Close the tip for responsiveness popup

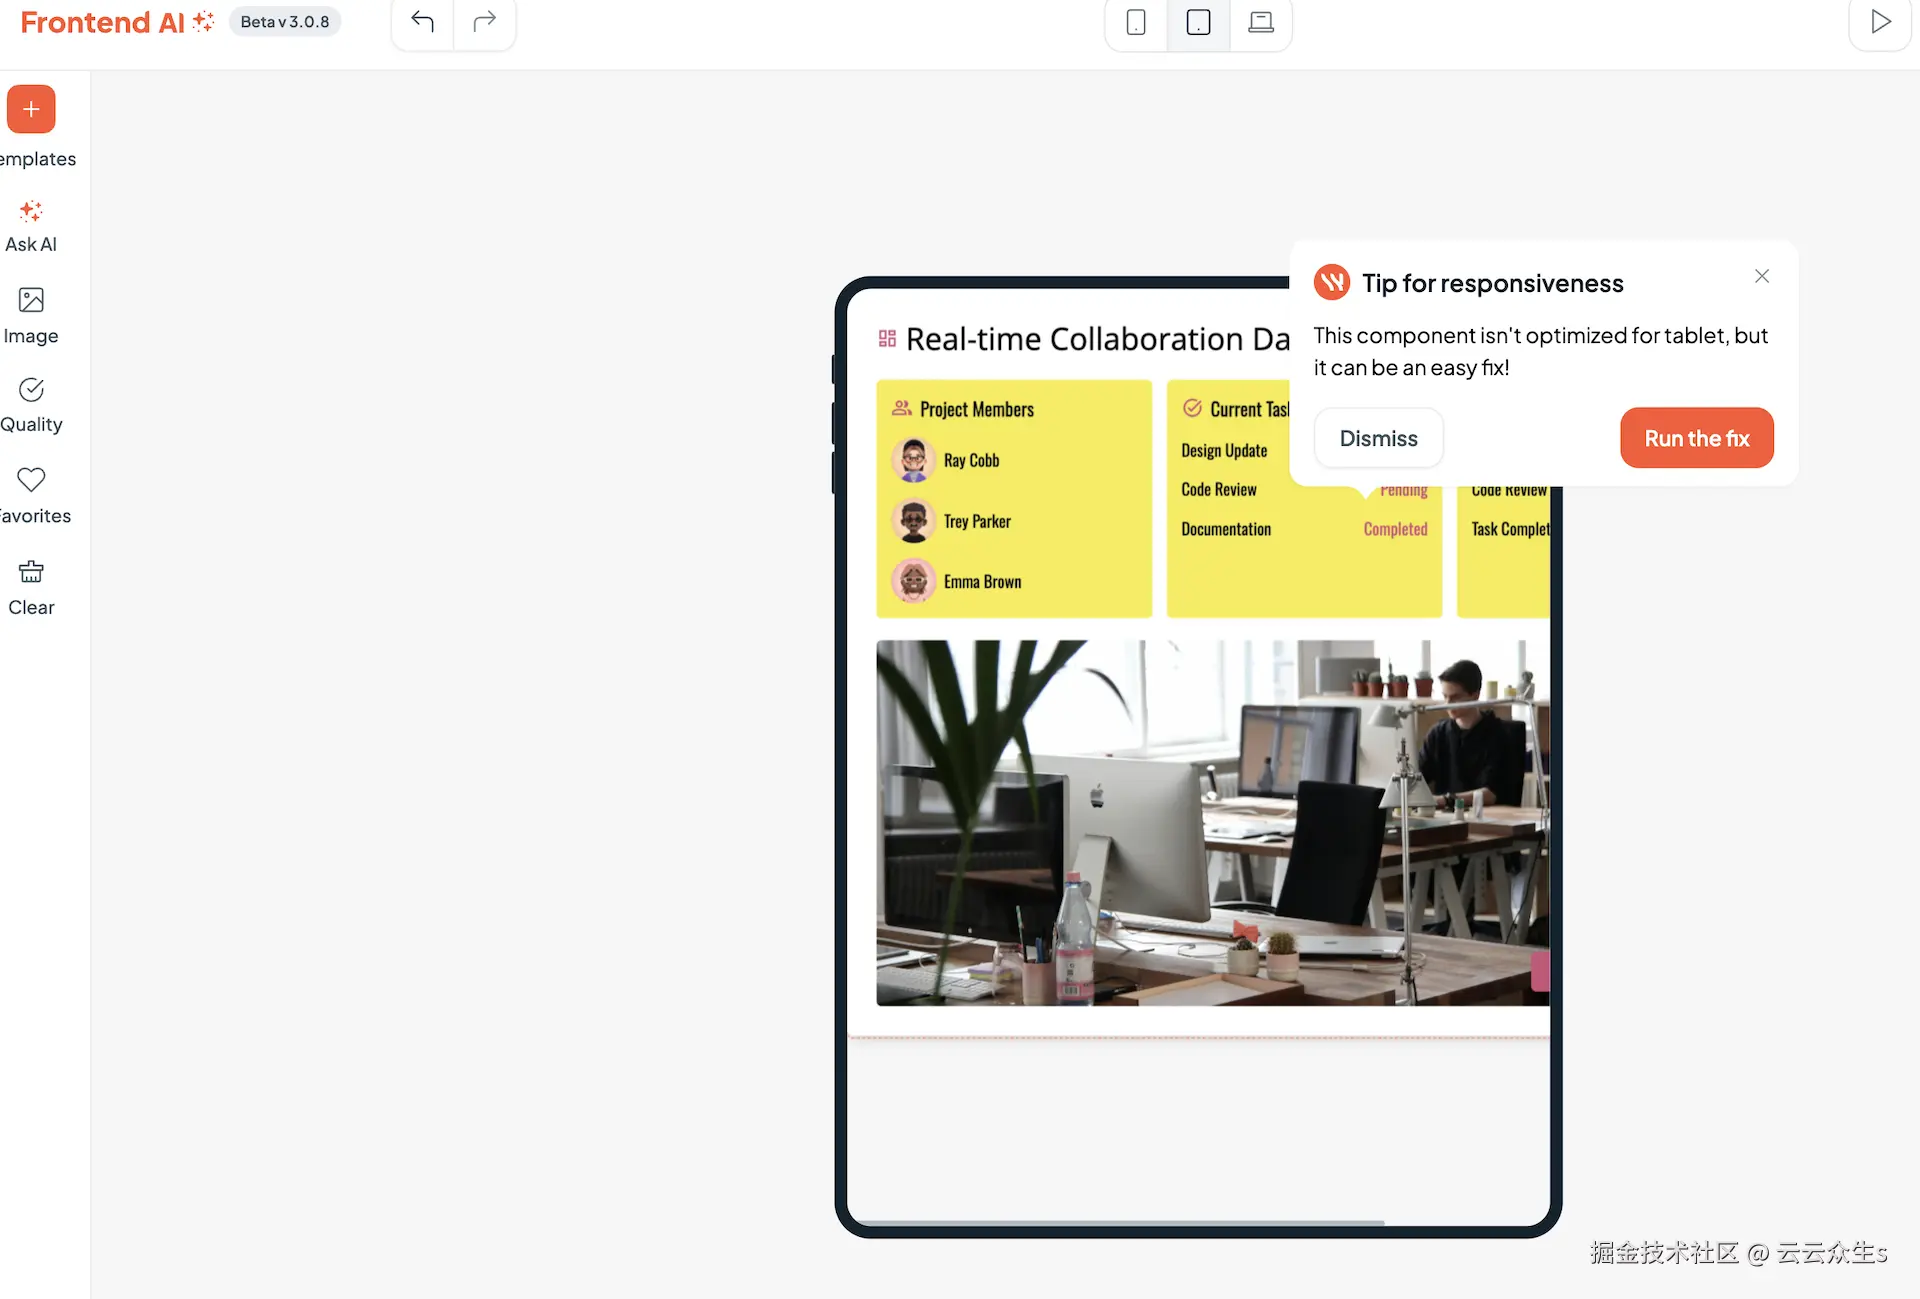pos(1762,276)
